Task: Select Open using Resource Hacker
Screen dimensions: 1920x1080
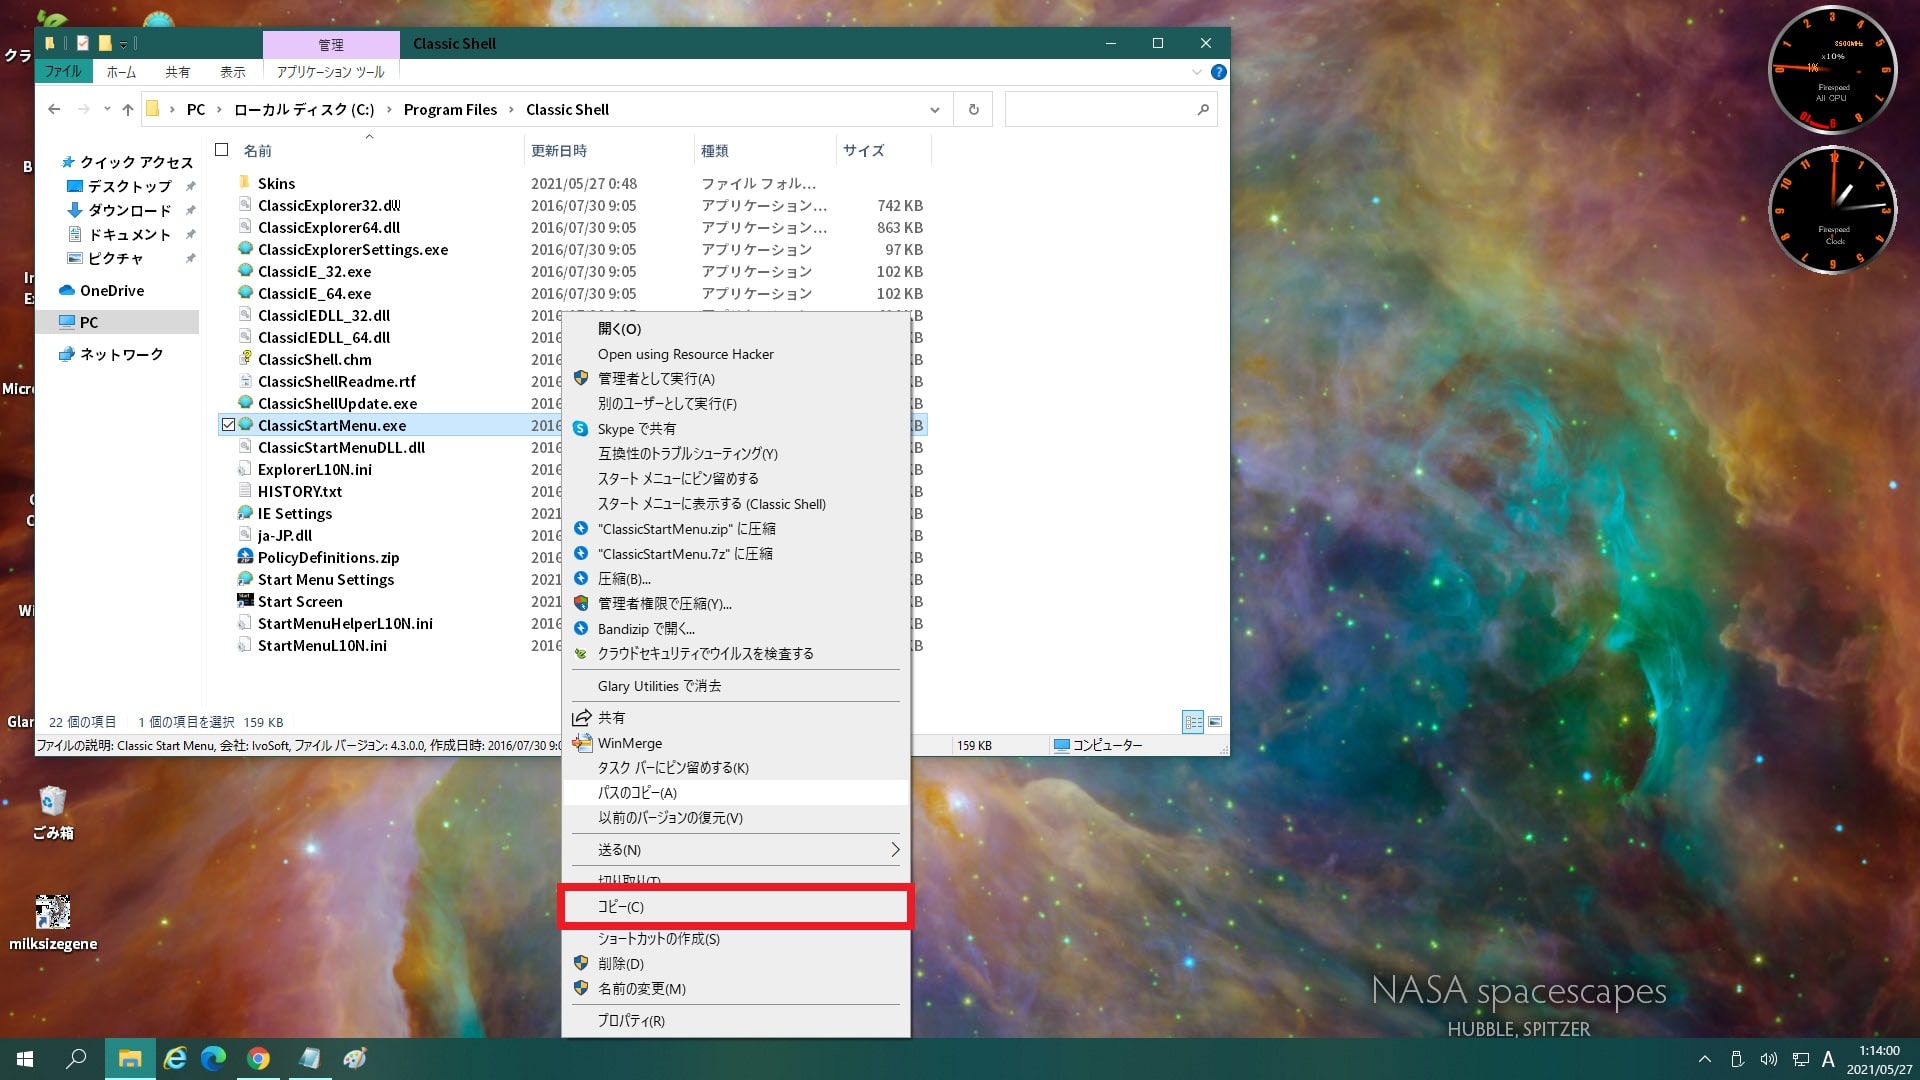Action: point(736,354)
